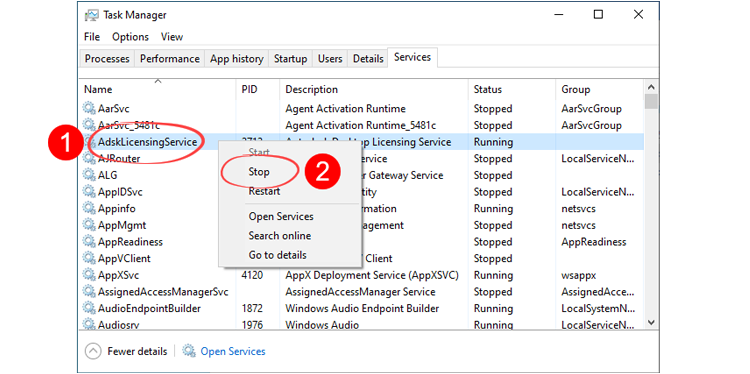Select the AppReadiness service row
The height and width of the screenshot is (374, 750).
362,242
